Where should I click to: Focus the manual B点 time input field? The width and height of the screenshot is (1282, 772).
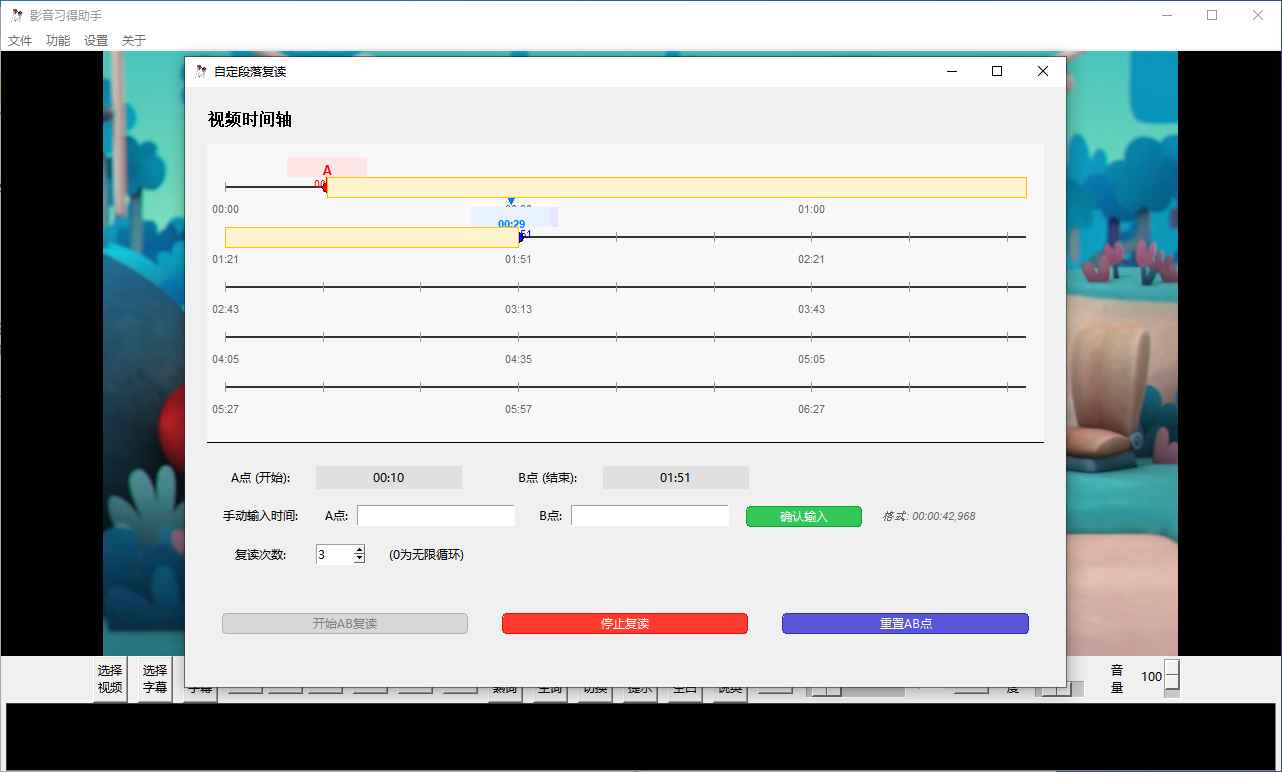coord(650,516)
